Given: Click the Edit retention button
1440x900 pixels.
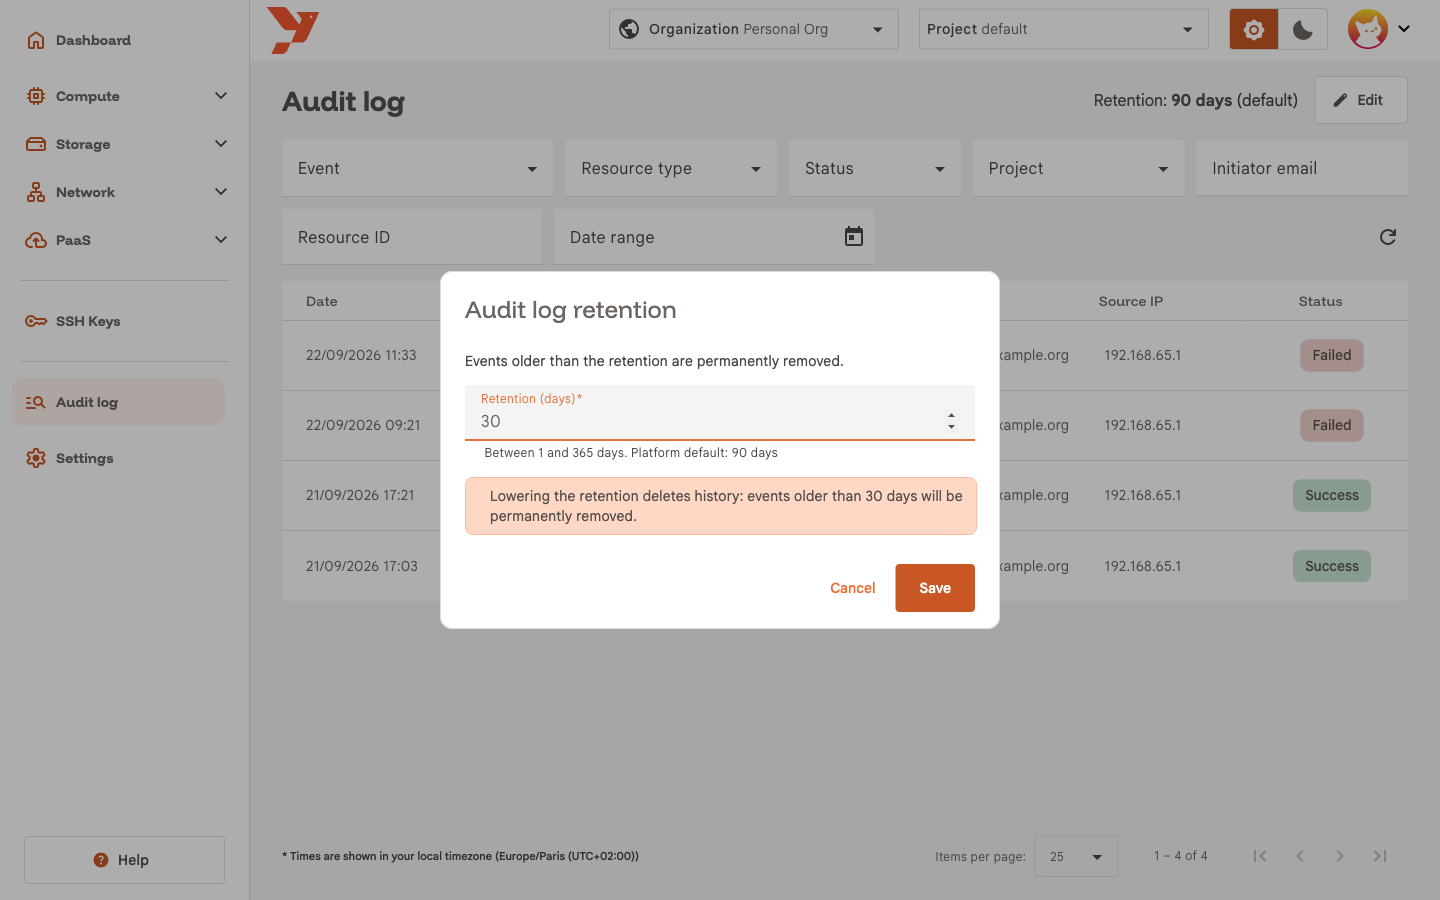Looking at the screenshot, I should click(x=1361, y=100).
